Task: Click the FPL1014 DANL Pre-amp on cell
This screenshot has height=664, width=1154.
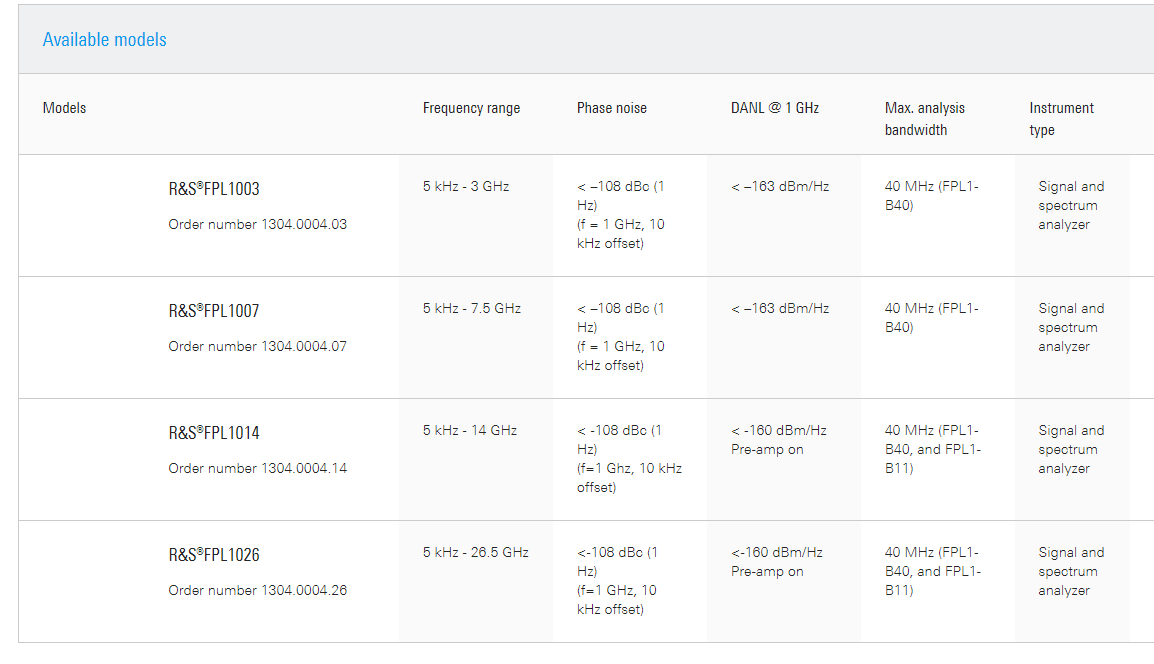Action: [779, 440]
